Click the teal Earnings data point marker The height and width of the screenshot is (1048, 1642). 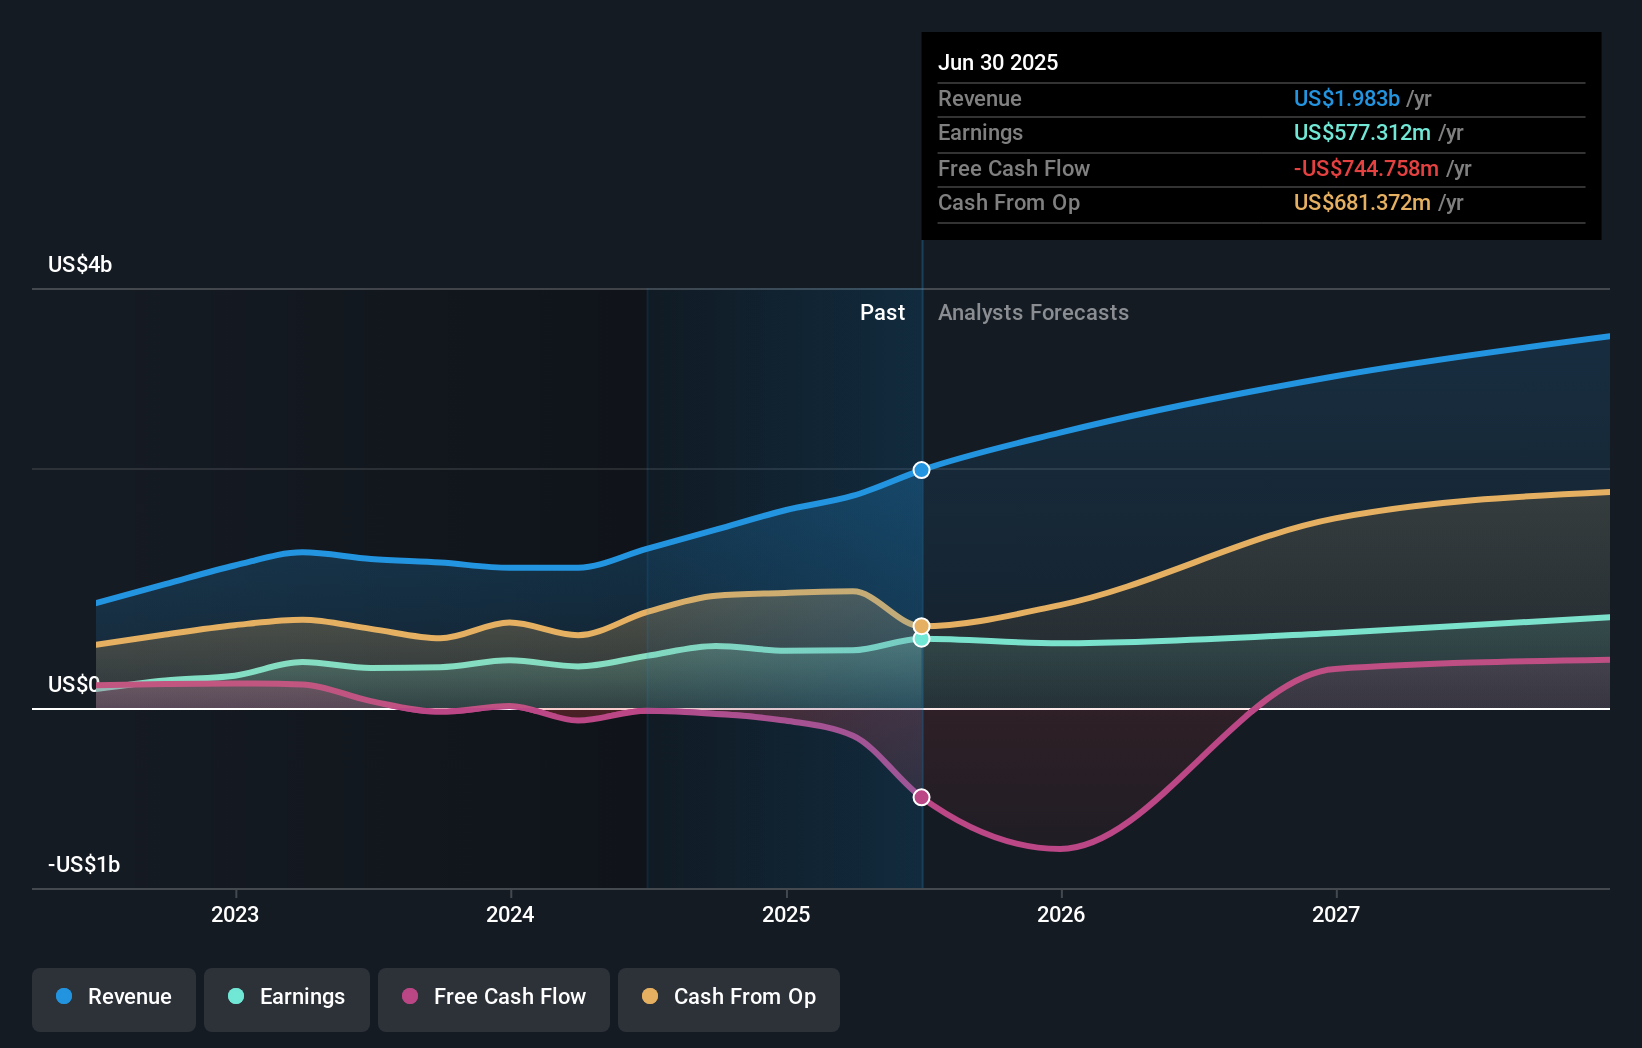tap(920, 640)
